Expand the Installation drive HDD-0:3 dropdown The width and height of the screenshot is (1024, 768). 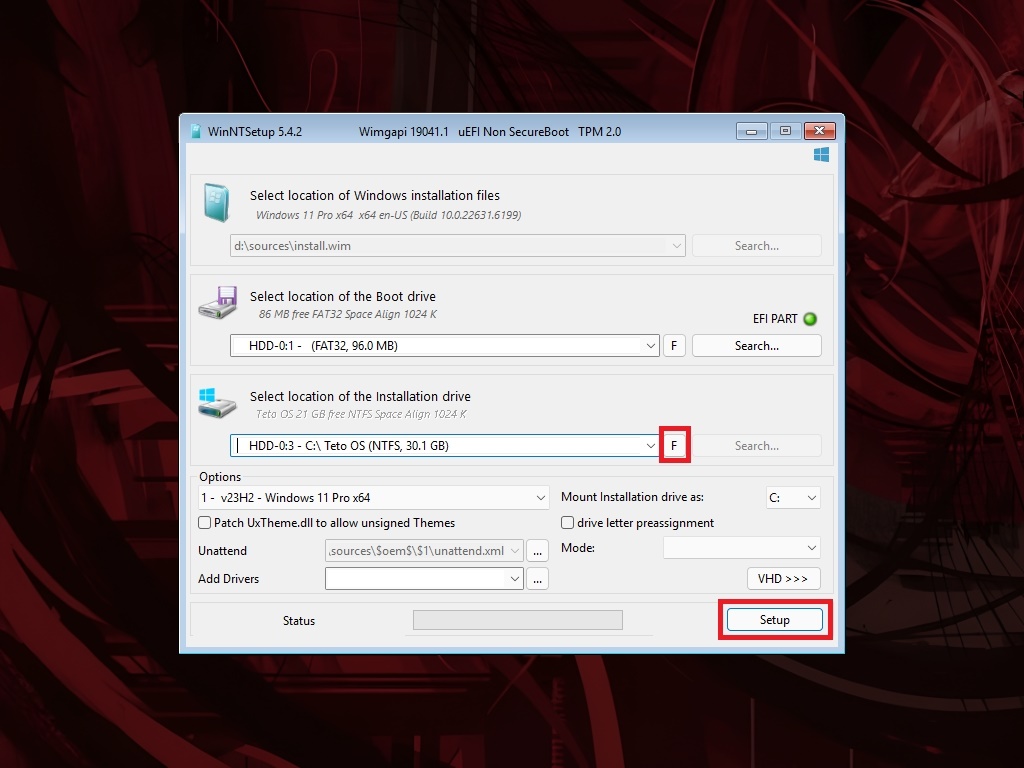coord(650,446)
